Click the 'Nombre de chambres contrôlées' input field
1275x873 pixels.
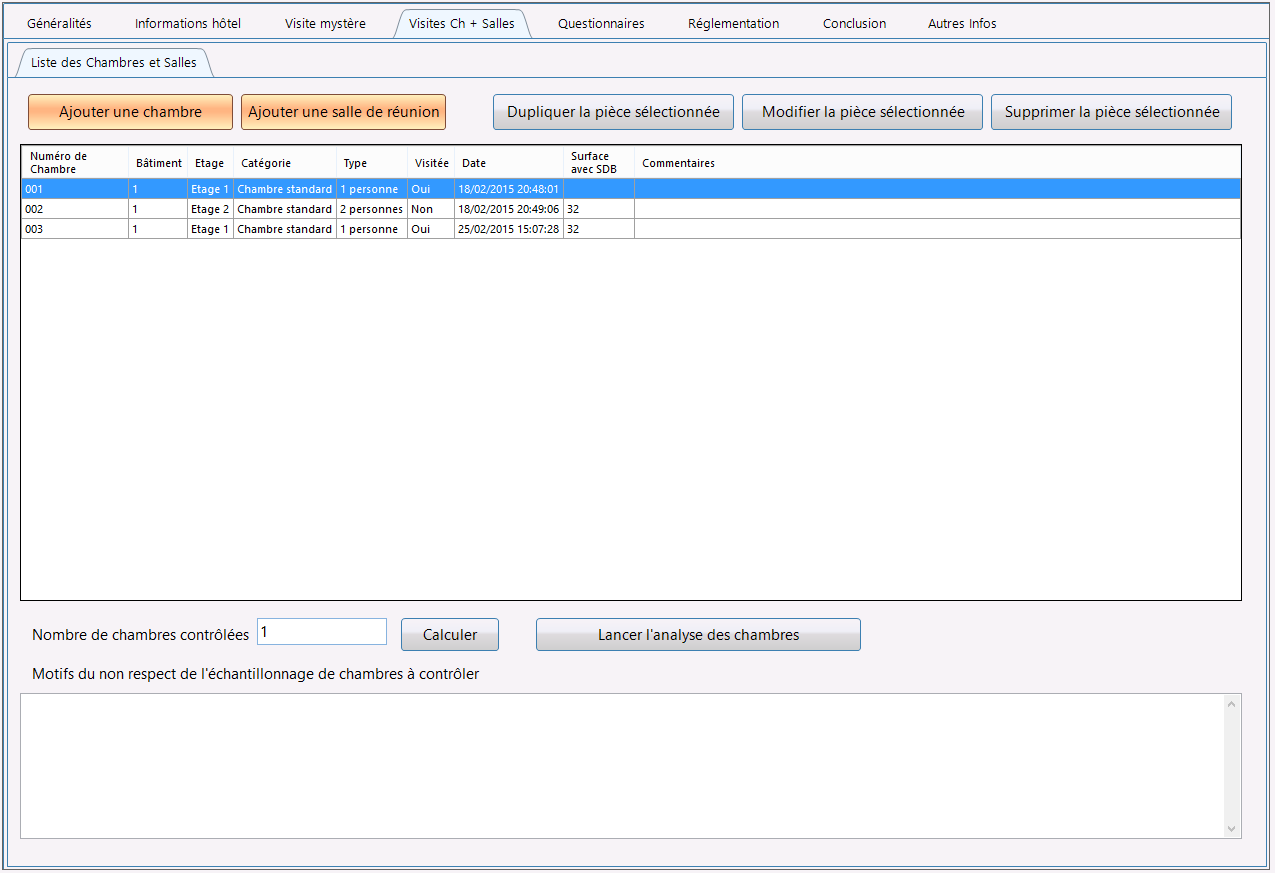pos(321,632)
